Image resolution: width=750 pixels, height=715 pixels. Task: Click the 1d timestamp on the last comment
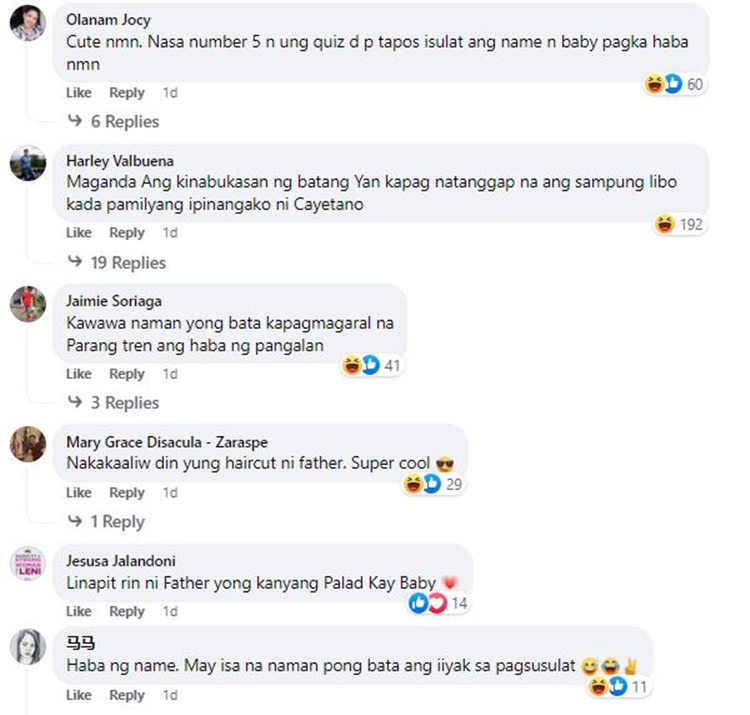click(170, 695)
